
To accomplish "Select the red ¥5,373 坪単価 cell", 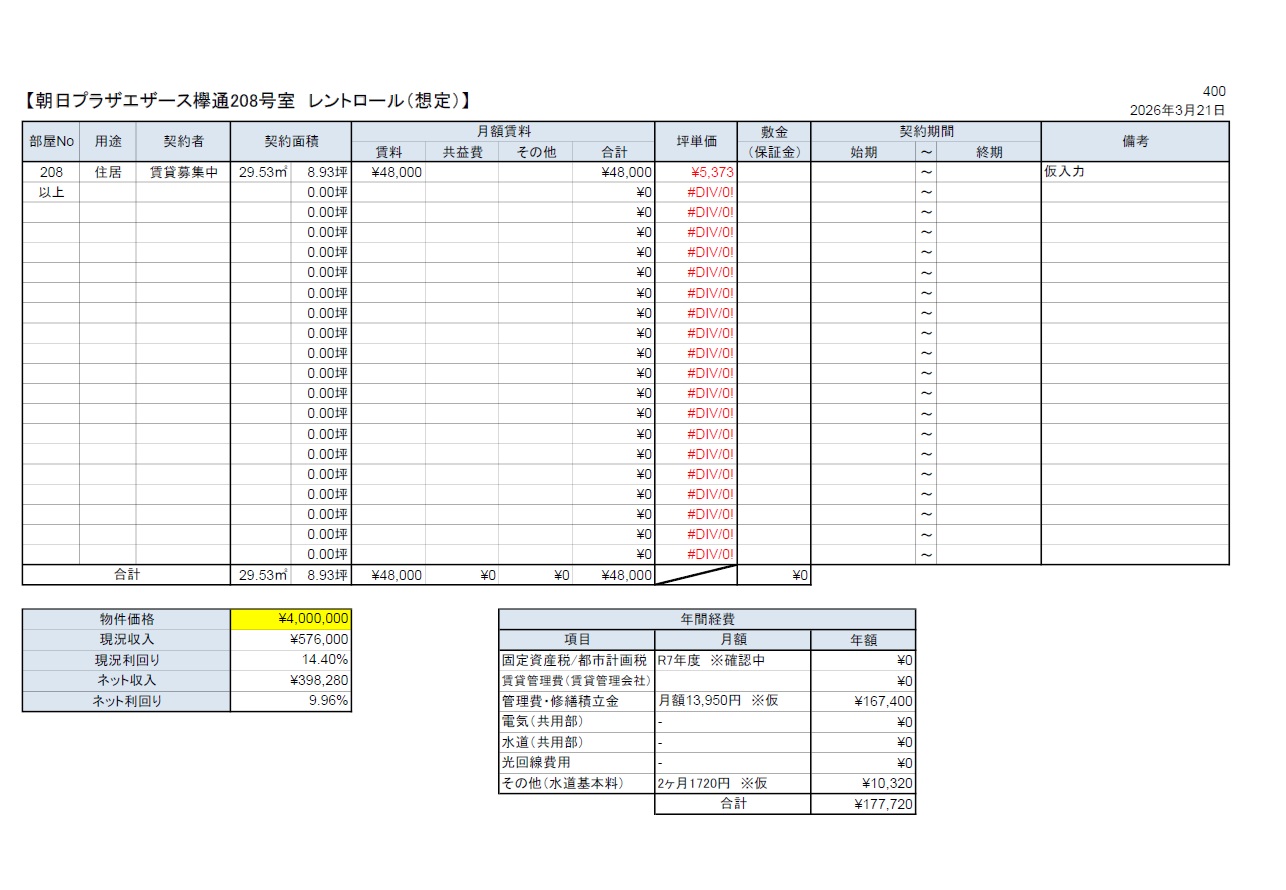I will [x=695, y=172].
